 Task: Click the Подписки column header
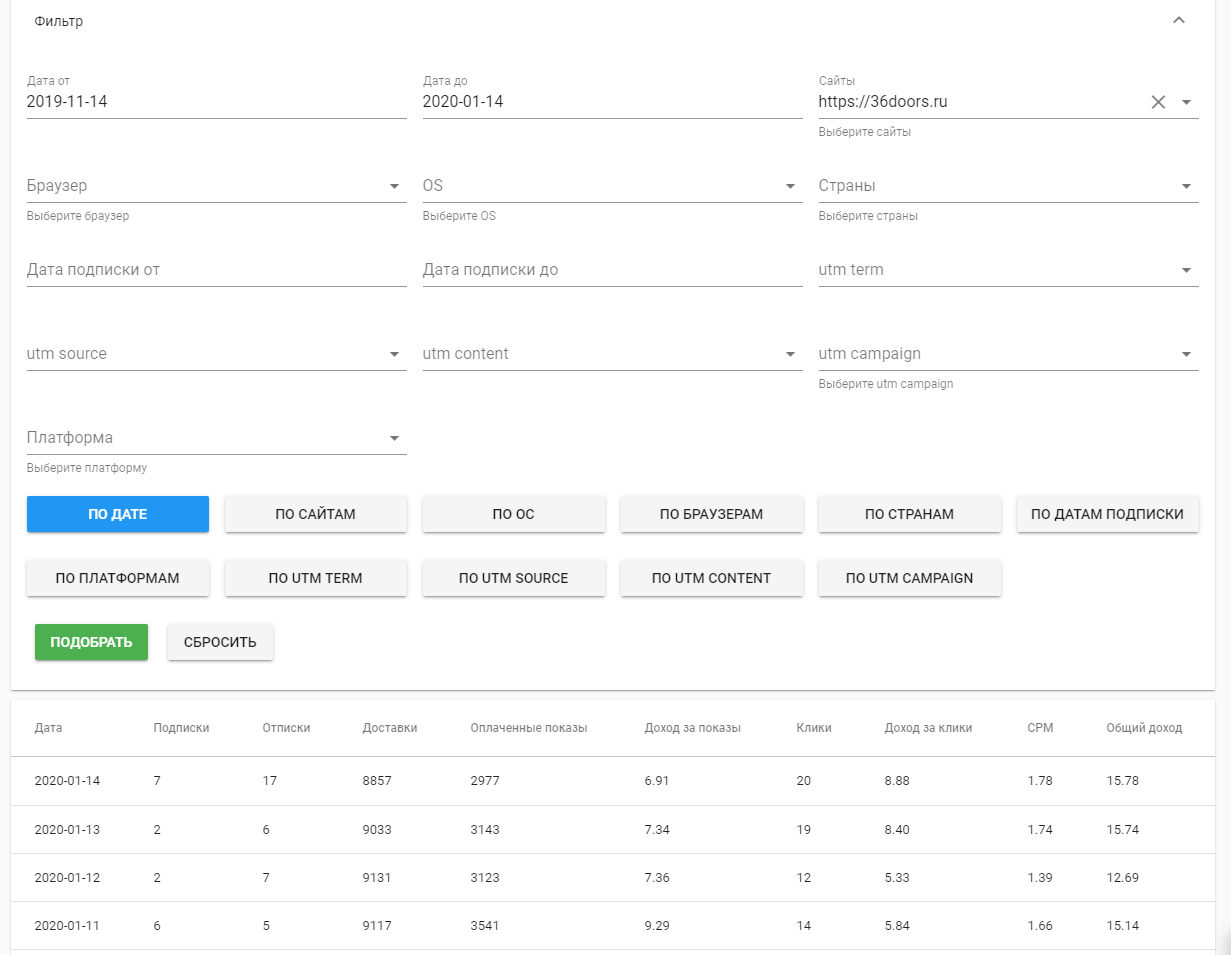click(x=181, y=728)
